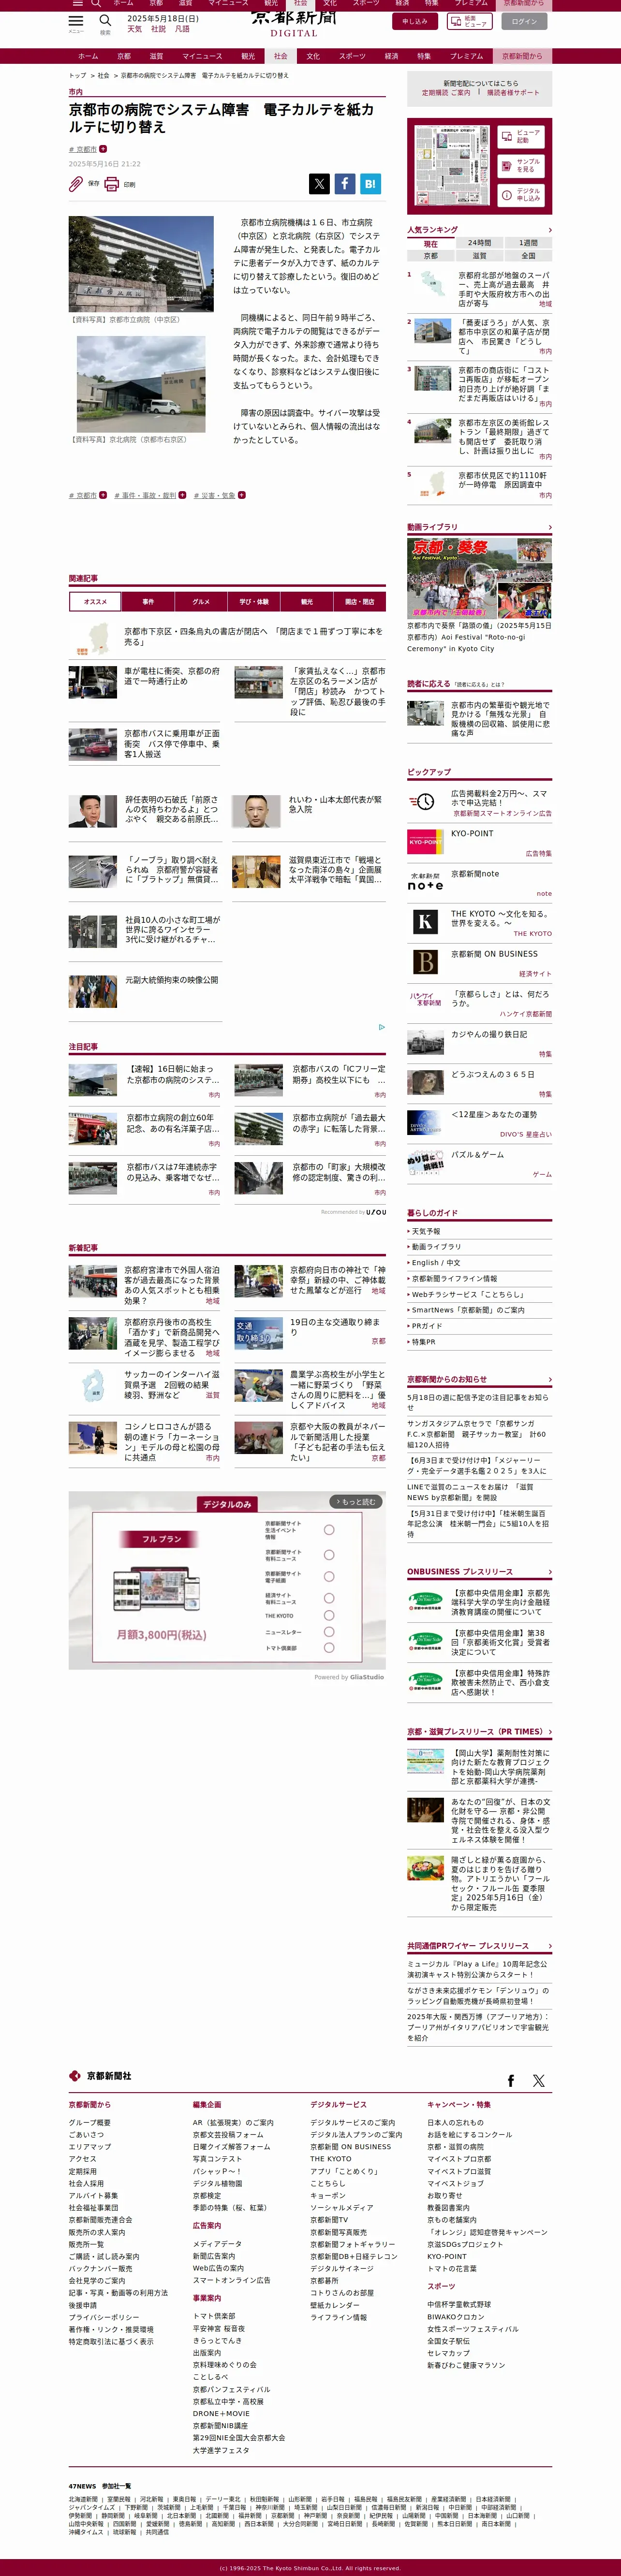Screen dimensions: 621x2576
Task: Open 事件 related articles tab
Action: pyautogui.click(x=148, y=601)
